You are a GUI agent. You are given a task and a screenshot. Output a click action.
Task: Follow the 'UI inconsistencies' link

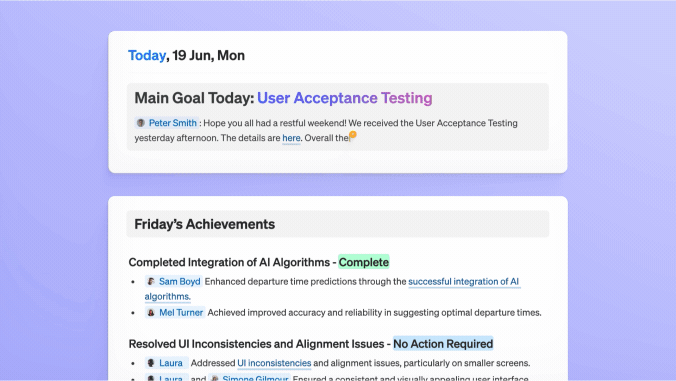pyautogui.click(x=274, y=363)
